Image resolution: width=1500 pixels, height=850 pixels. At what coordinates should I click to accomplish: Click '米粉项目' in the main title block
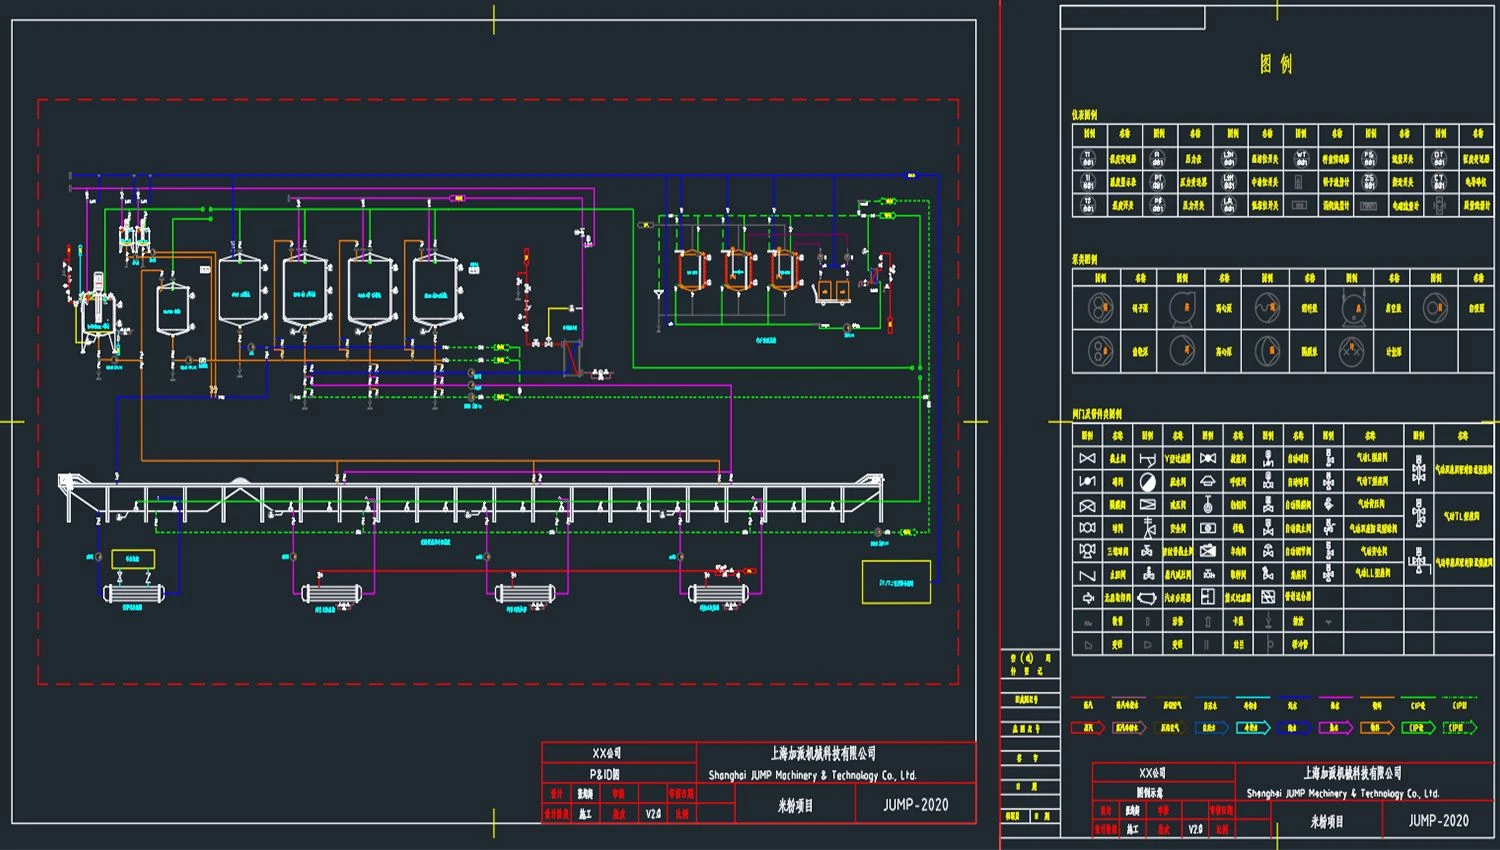(x=795, y=805)
